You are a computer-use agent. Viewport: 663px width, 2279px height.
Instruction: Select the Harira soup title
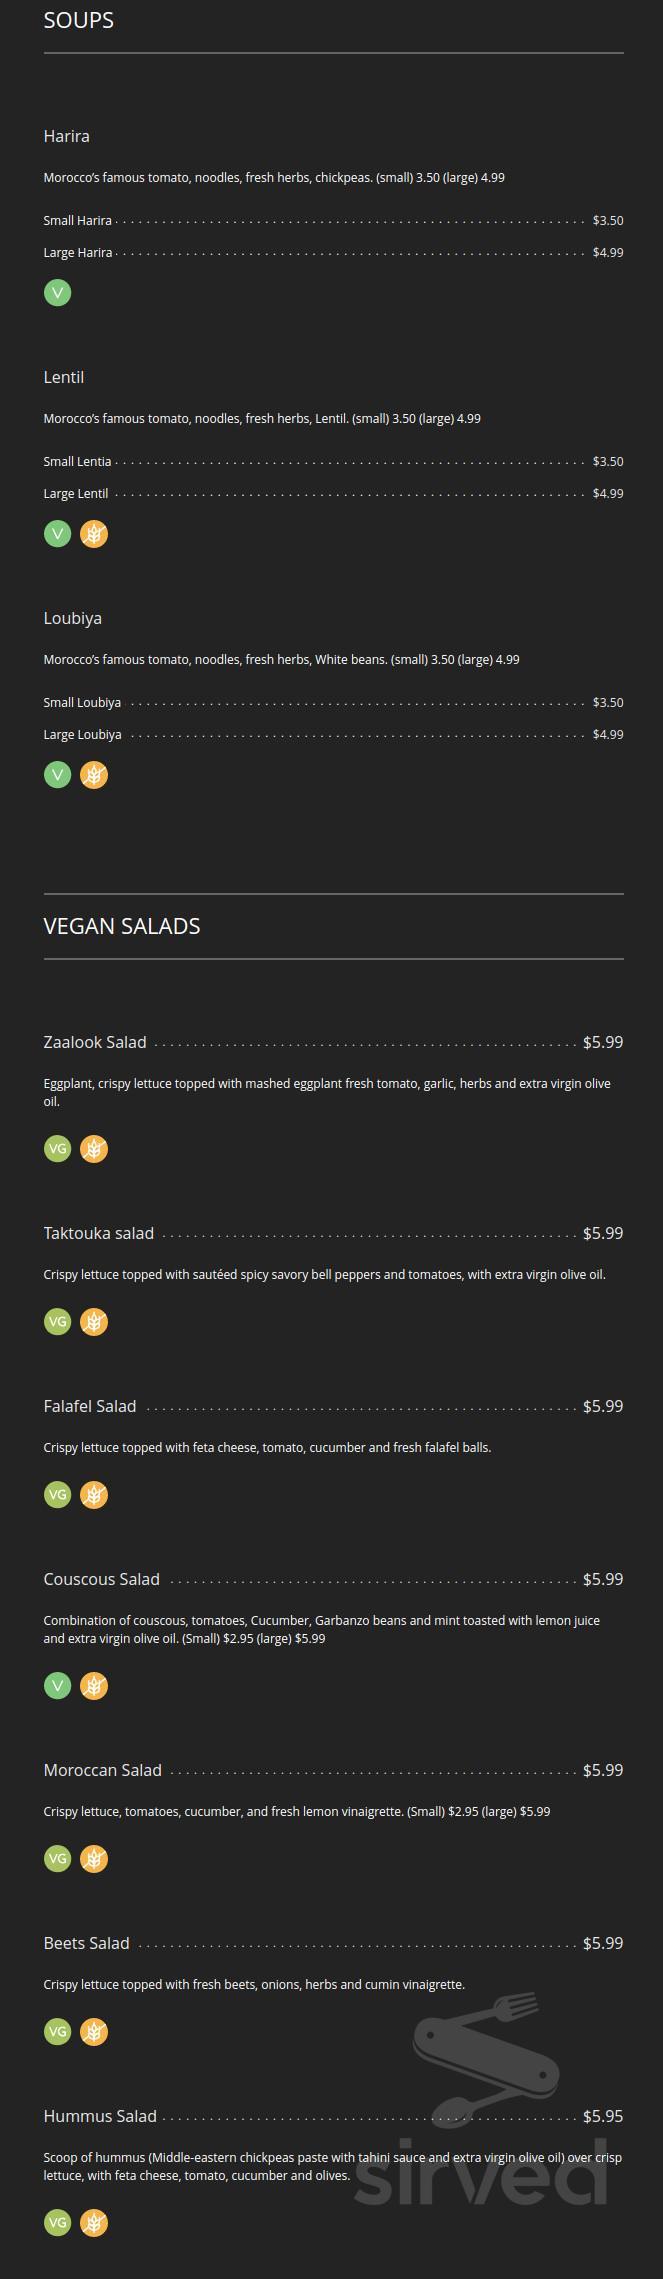coord(67,136)
